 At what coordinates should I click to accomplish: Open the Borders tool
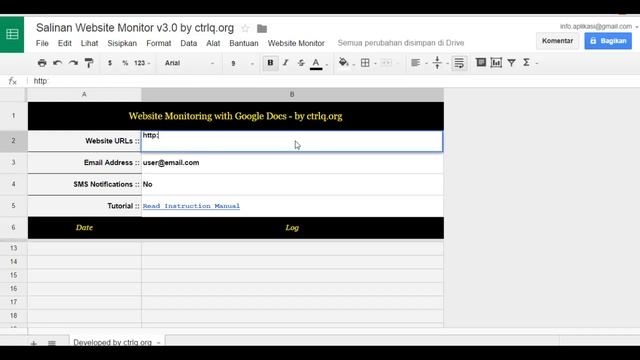[365, 62]
